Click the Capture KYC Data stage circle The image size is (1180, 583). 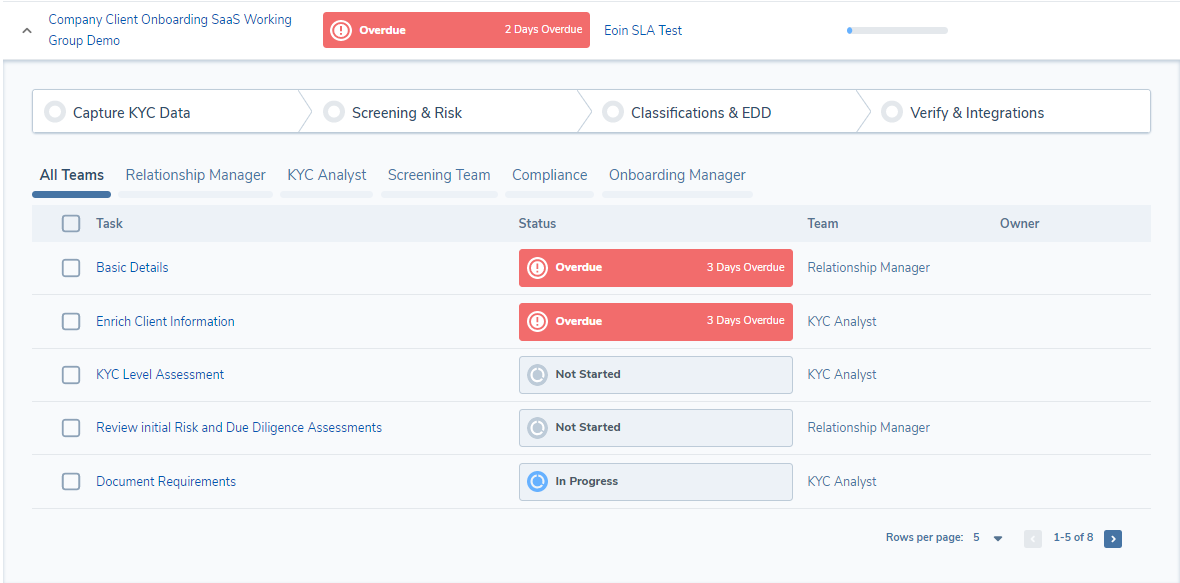pos(55,112)
